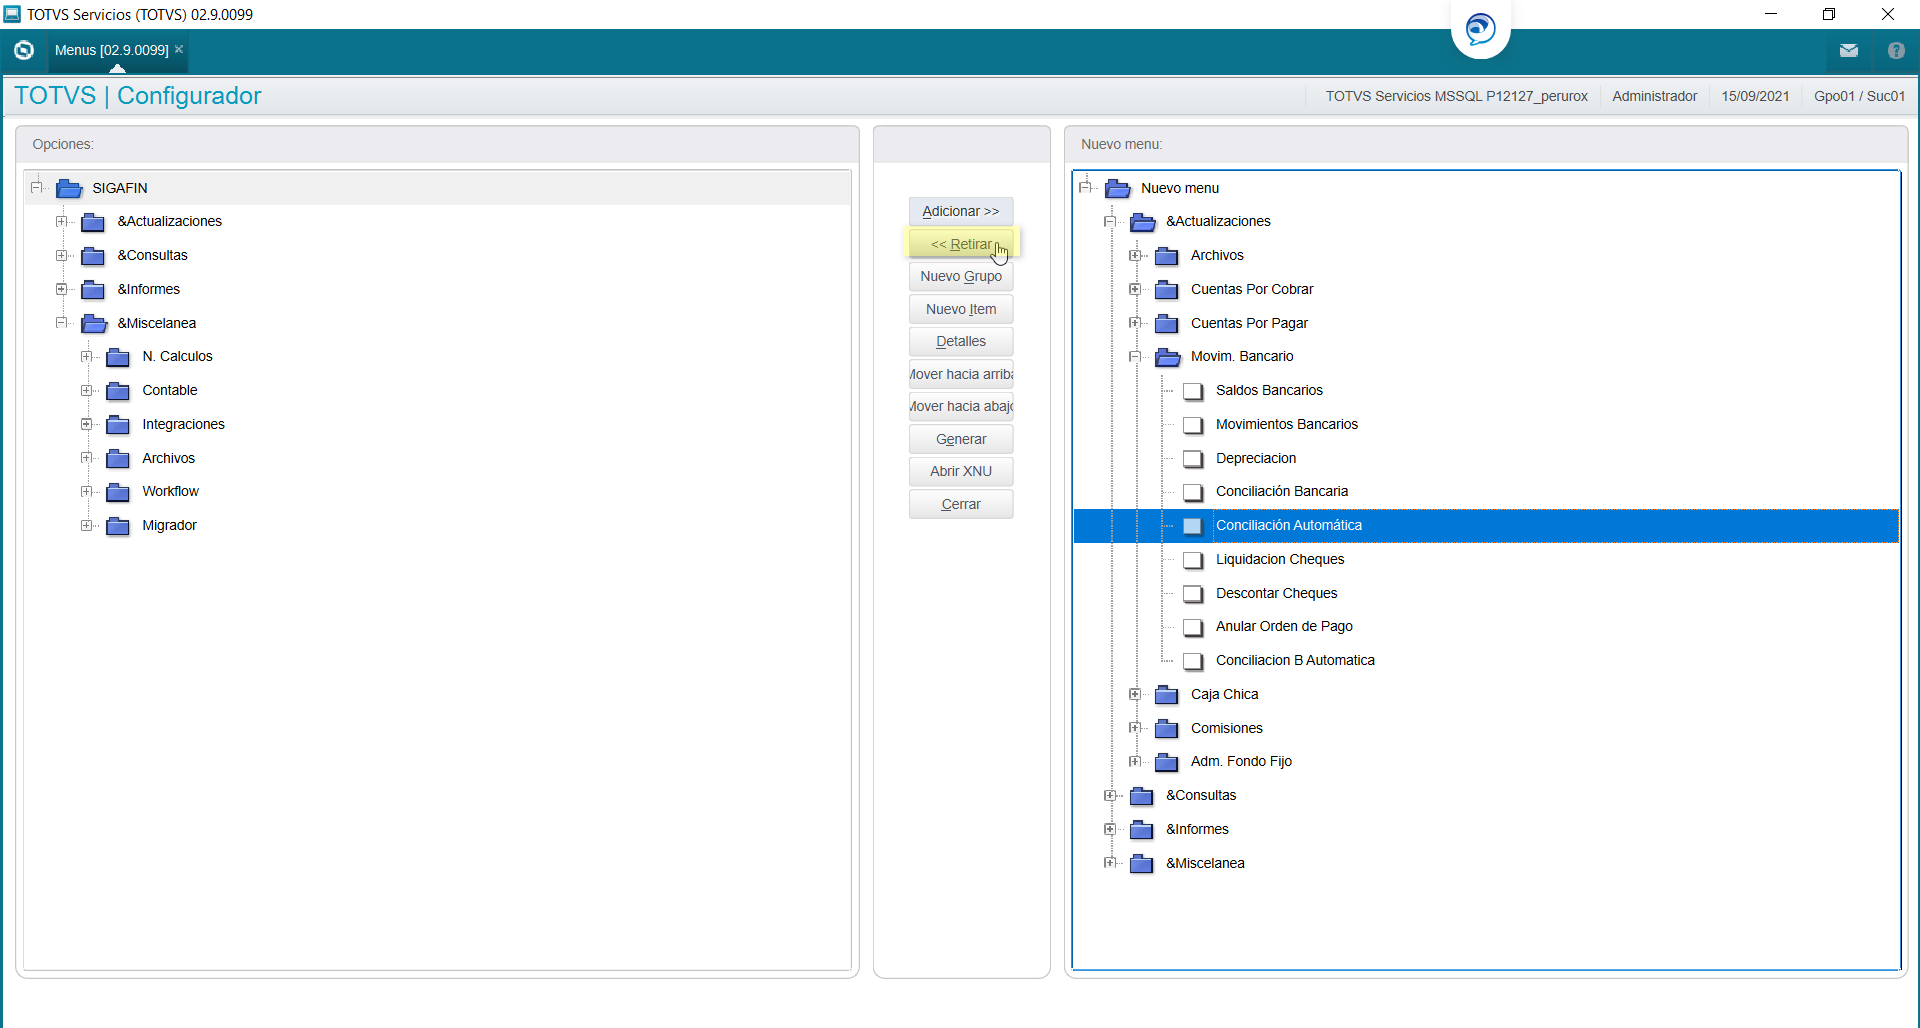Click the Integraciones folder icon

pos(118,425)
